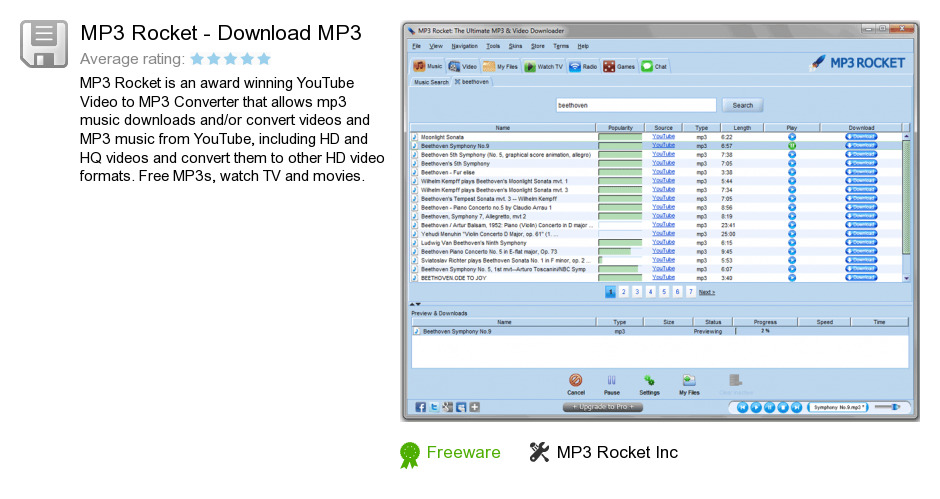Screen dimensions: 940x499
Task: Pause the download using the Pause icon
Action: [611, 384]
